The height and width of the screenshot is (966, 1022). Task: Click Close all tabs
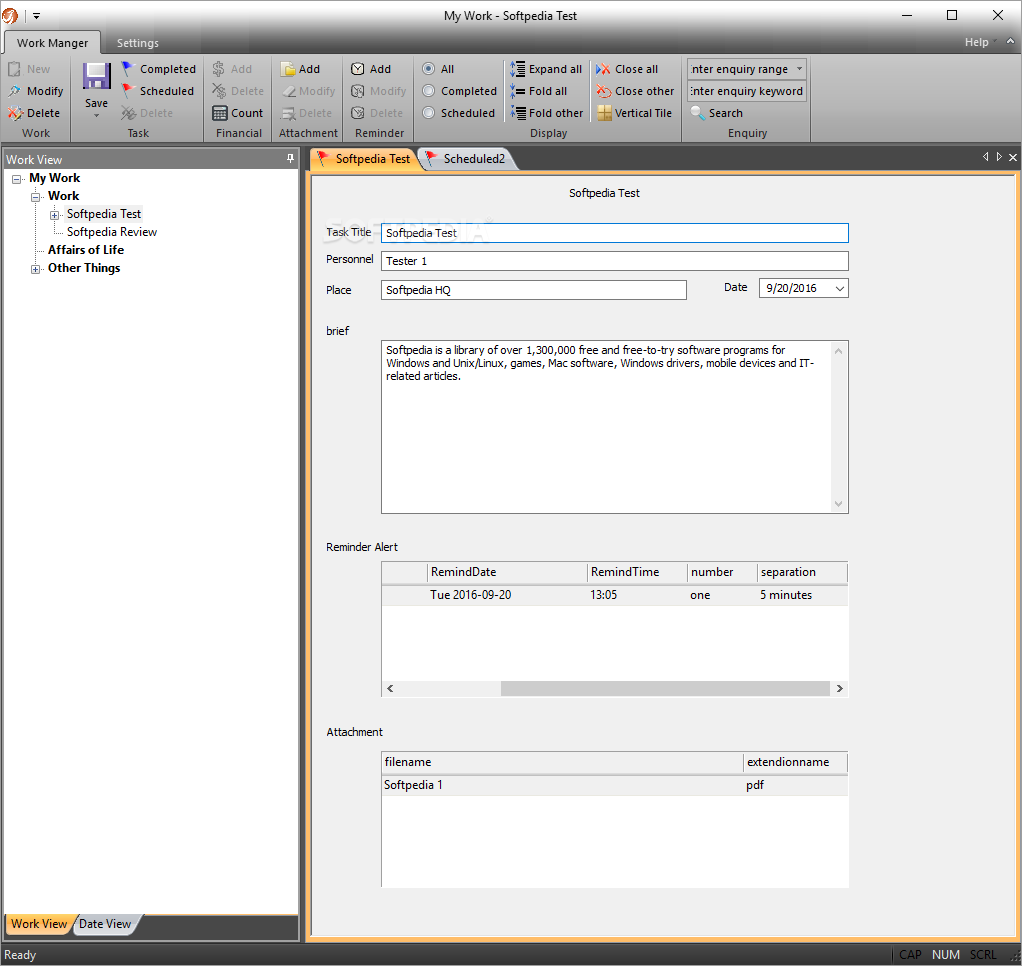point(627,69)
